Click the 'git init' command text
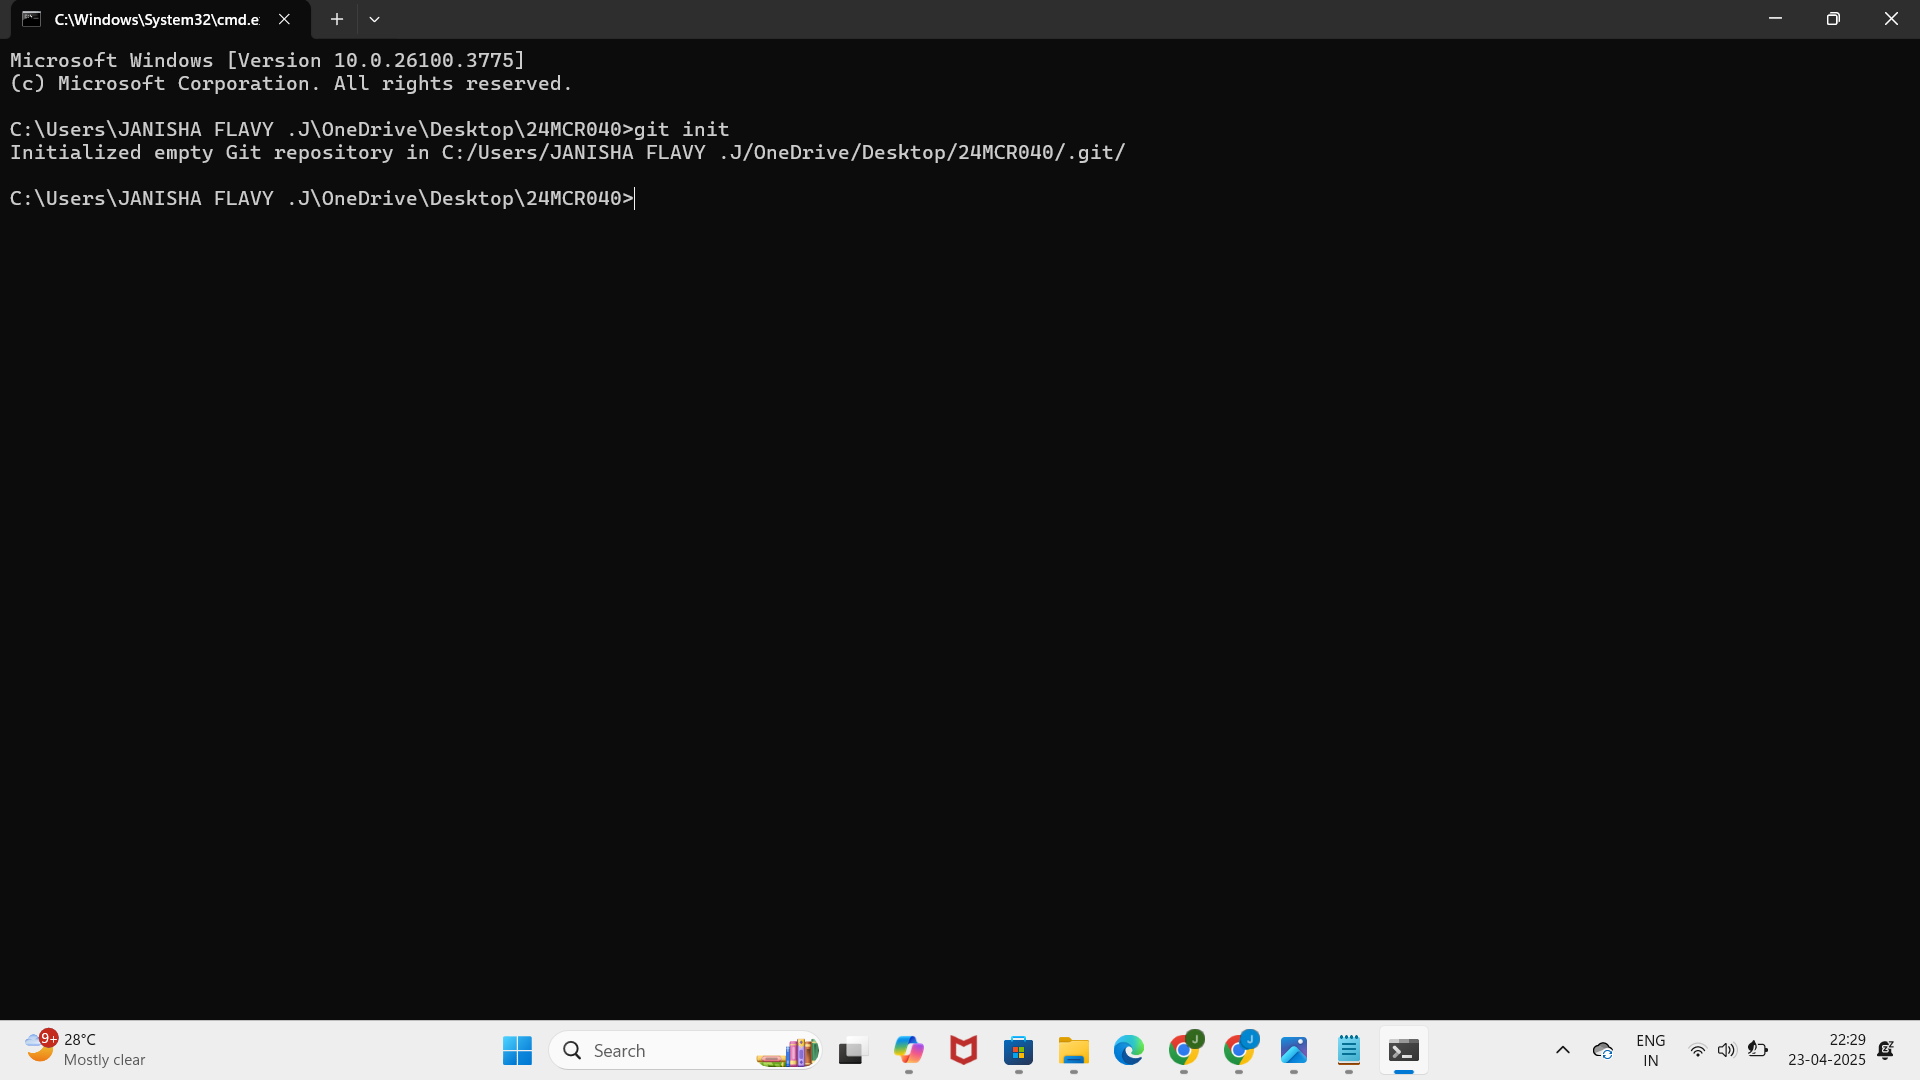This screenshot has height=1080, width=1920. point(681,129)
